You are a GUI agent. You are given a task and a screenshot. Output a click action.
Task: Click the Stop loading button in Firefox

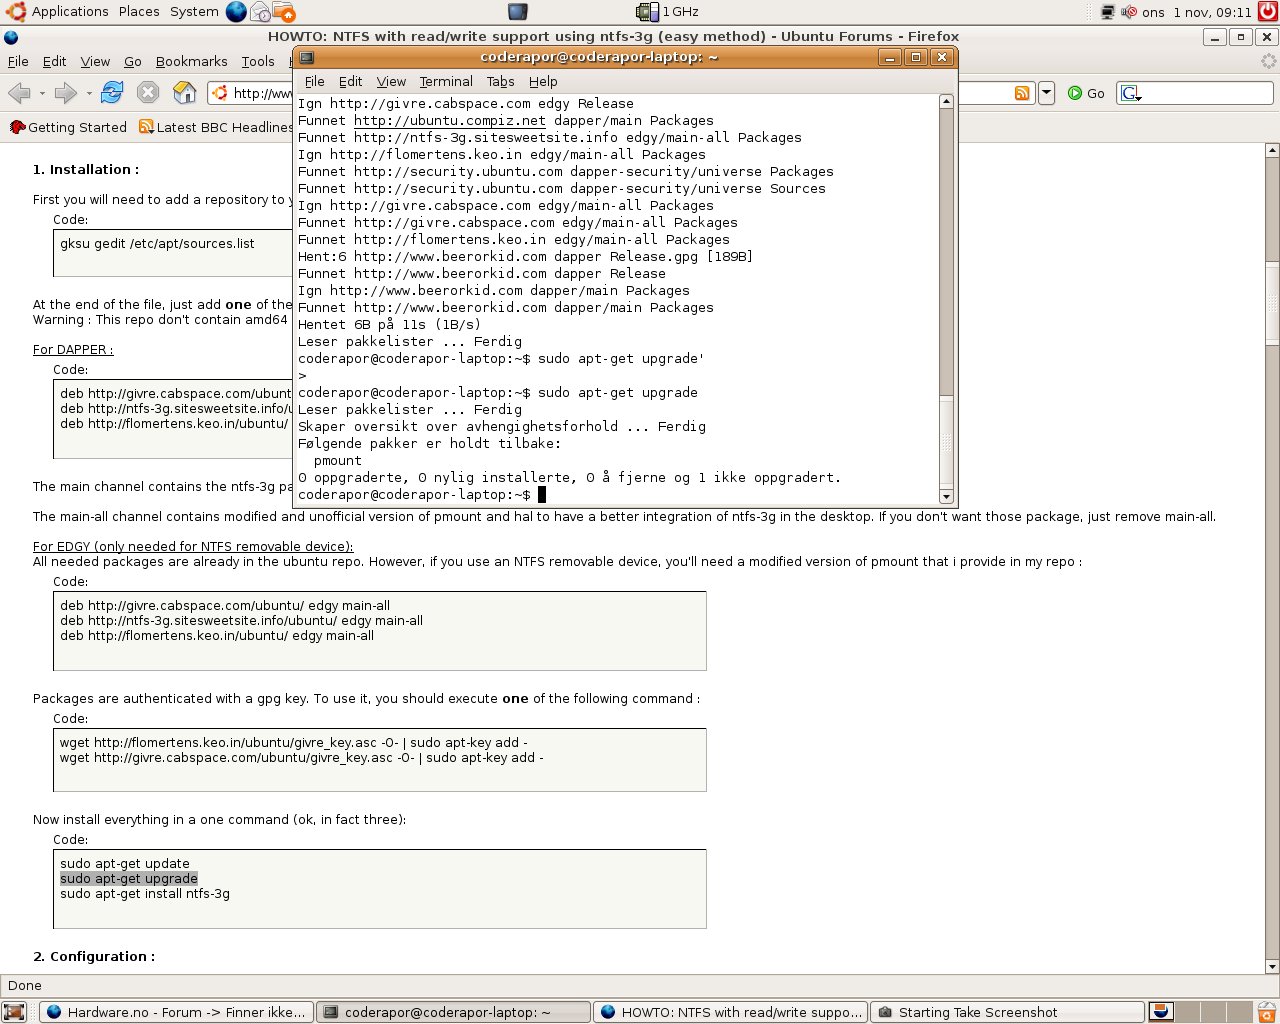[x=148, y=93]
